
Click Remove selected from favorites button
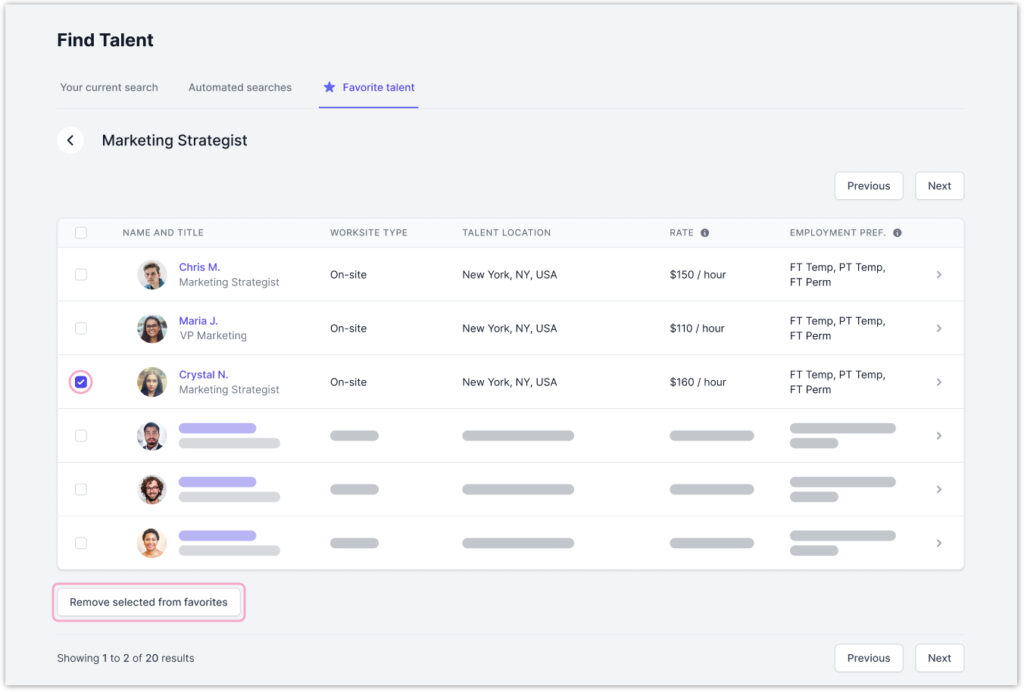(x=149, y=602)
